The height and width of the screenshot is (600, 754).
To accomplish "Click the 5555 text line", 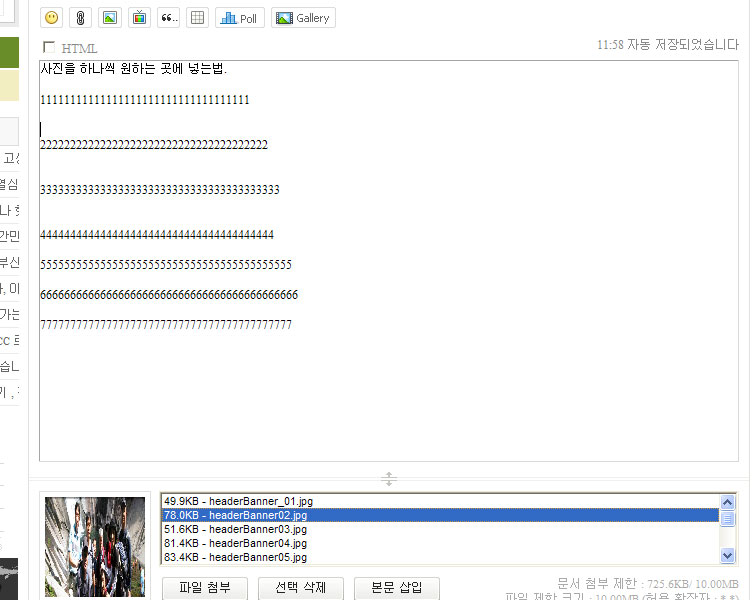I will [166, 264].
